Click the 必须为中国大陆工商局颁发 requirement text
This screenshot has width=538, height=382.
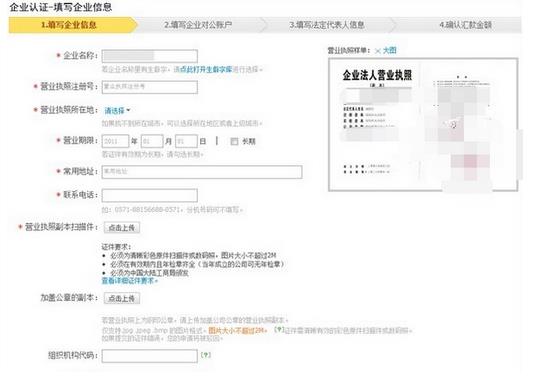tap(149, 273)
